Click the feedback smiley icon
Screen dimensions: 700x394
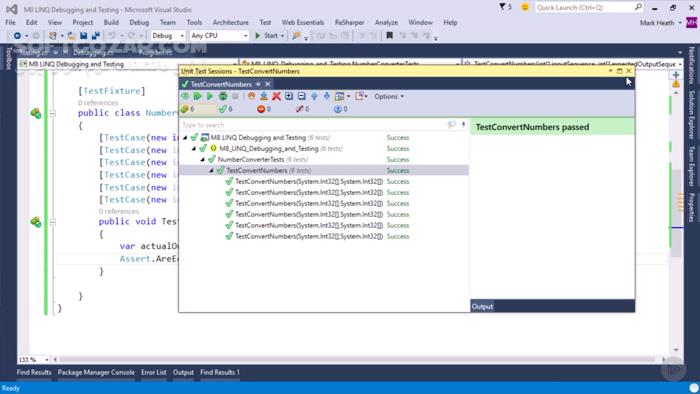click(525, 7)
